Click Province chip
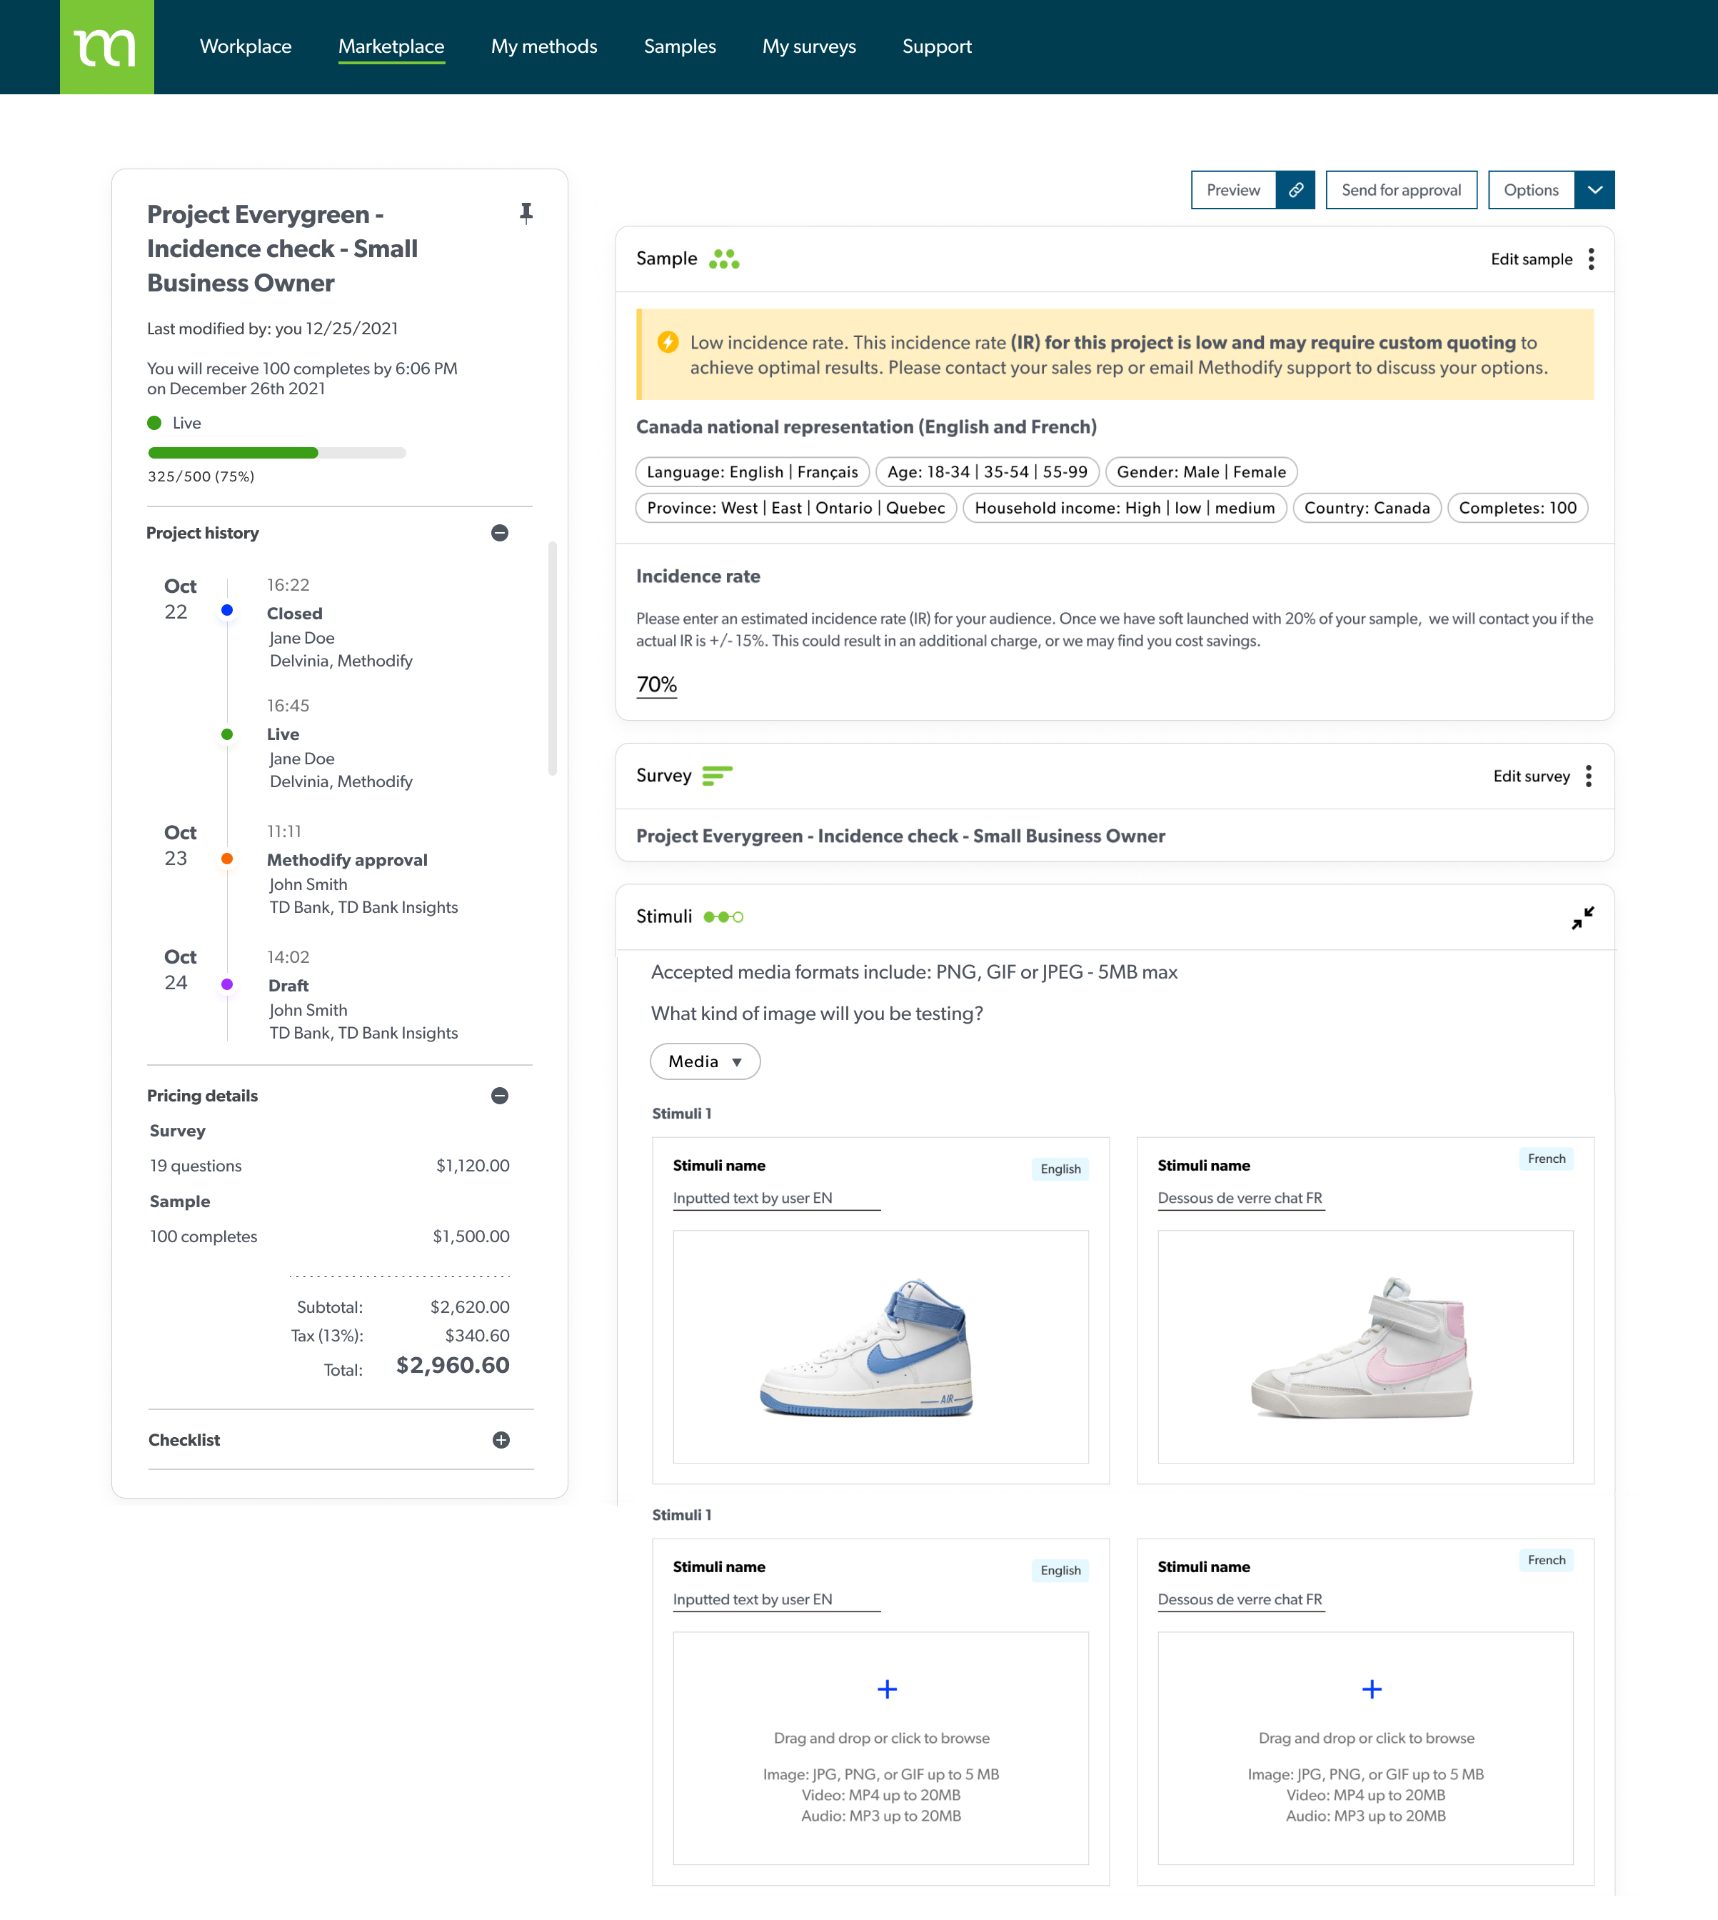The height and width of the screenshot is (1920, 1718). [x=796, y=508]
